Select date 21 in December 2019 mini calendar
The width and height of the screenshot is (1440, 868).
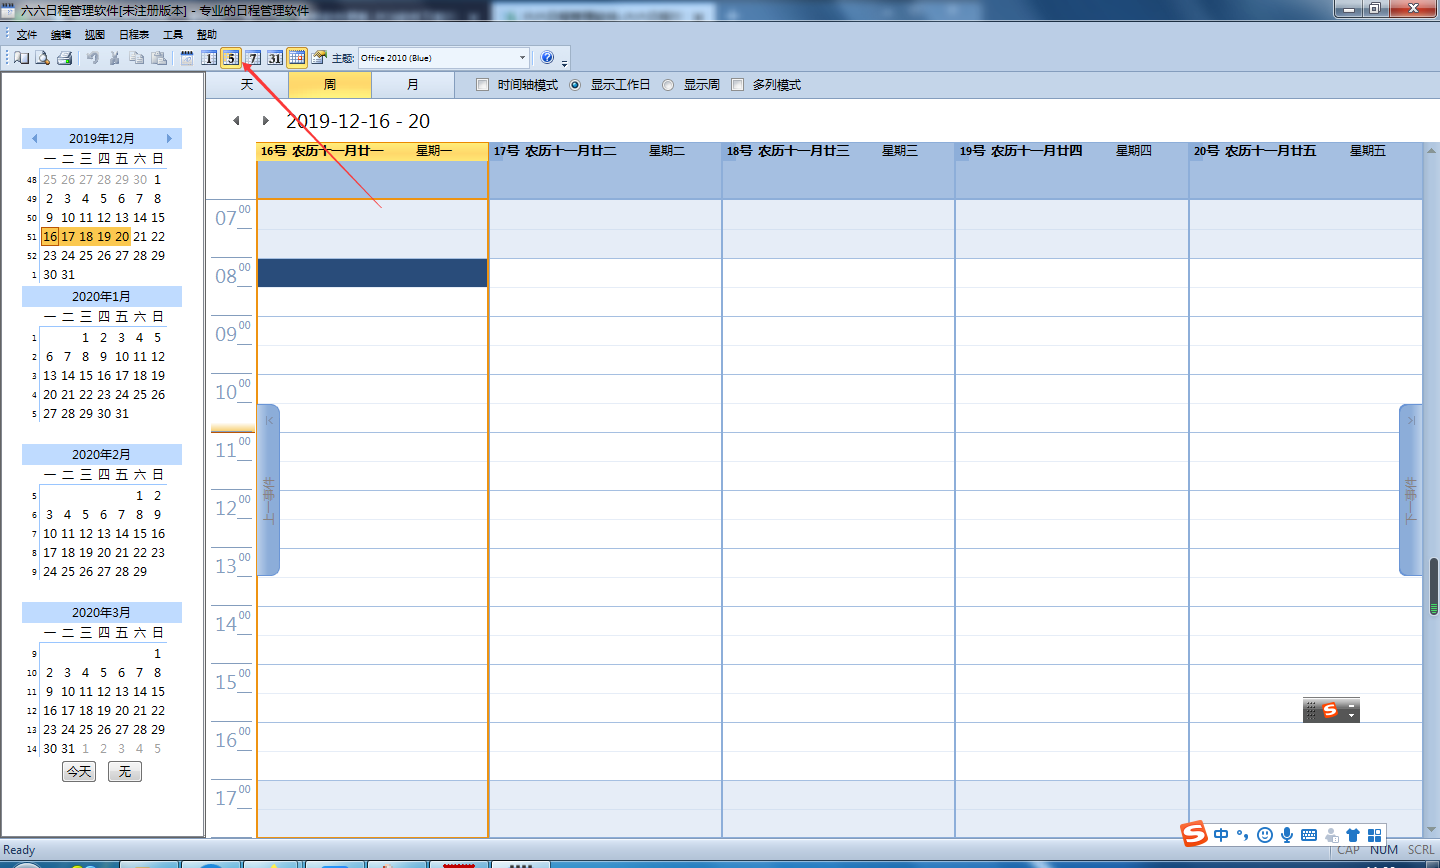140,237
